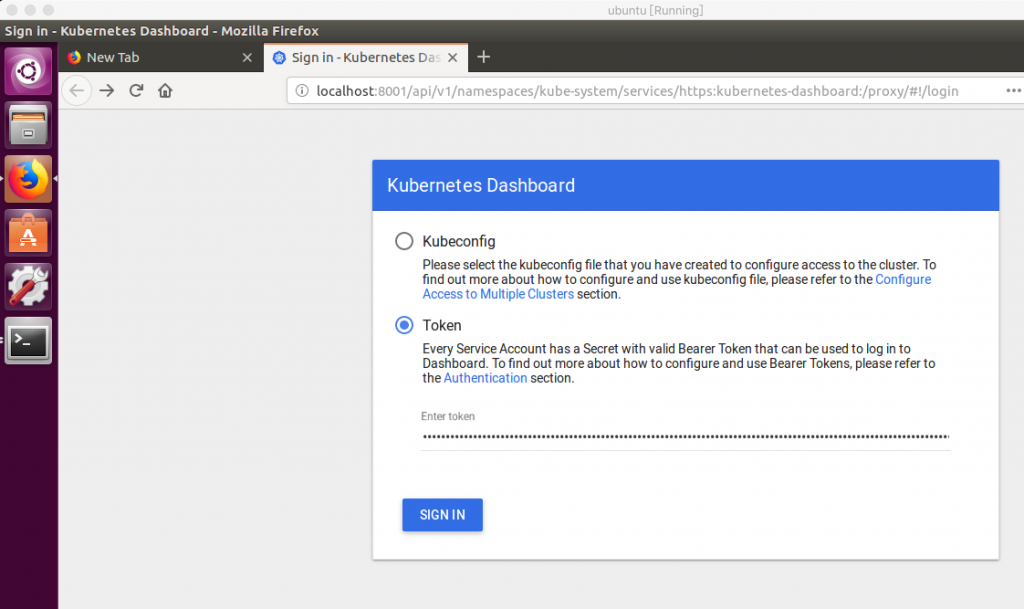
Task: Click the Kubernetes Dashboard header title
Action: click(481, 185)
